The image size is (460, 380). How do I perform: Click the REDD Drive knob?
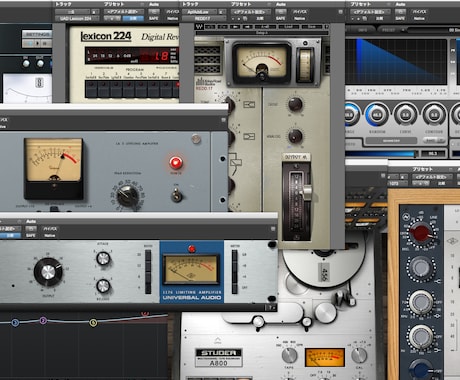pos(295,104)
